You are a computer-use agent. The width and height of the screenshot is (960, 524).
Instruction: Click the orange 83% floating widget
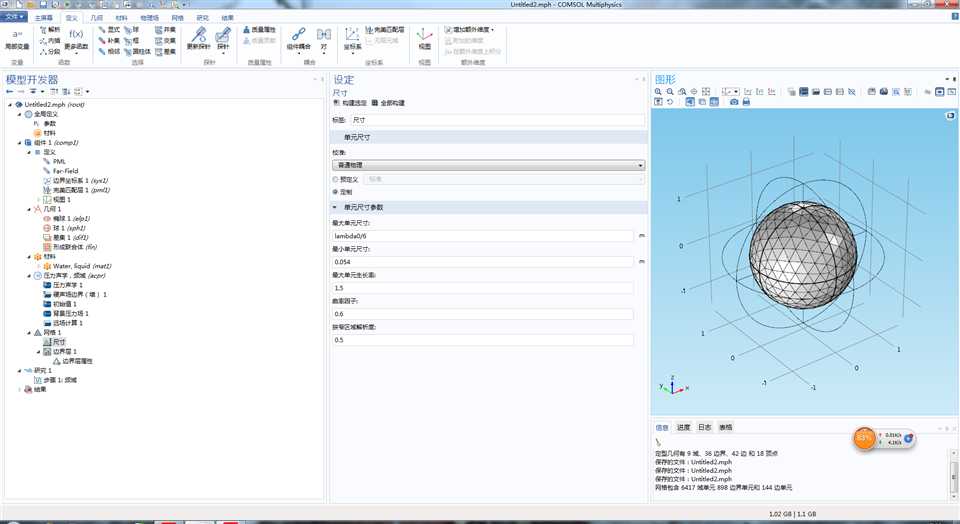click(x=864, y=438)
